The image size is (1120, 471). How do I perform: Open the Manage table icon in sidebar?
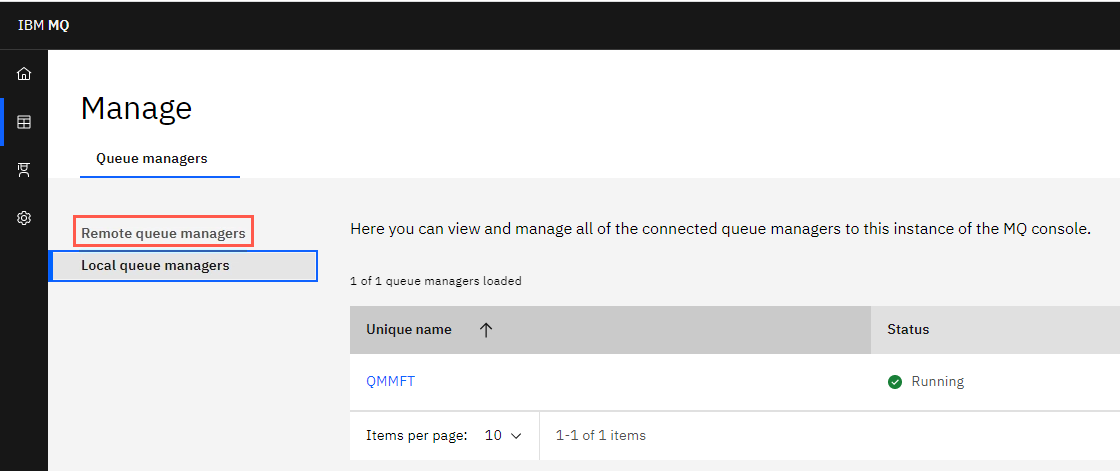pos(24,122)
